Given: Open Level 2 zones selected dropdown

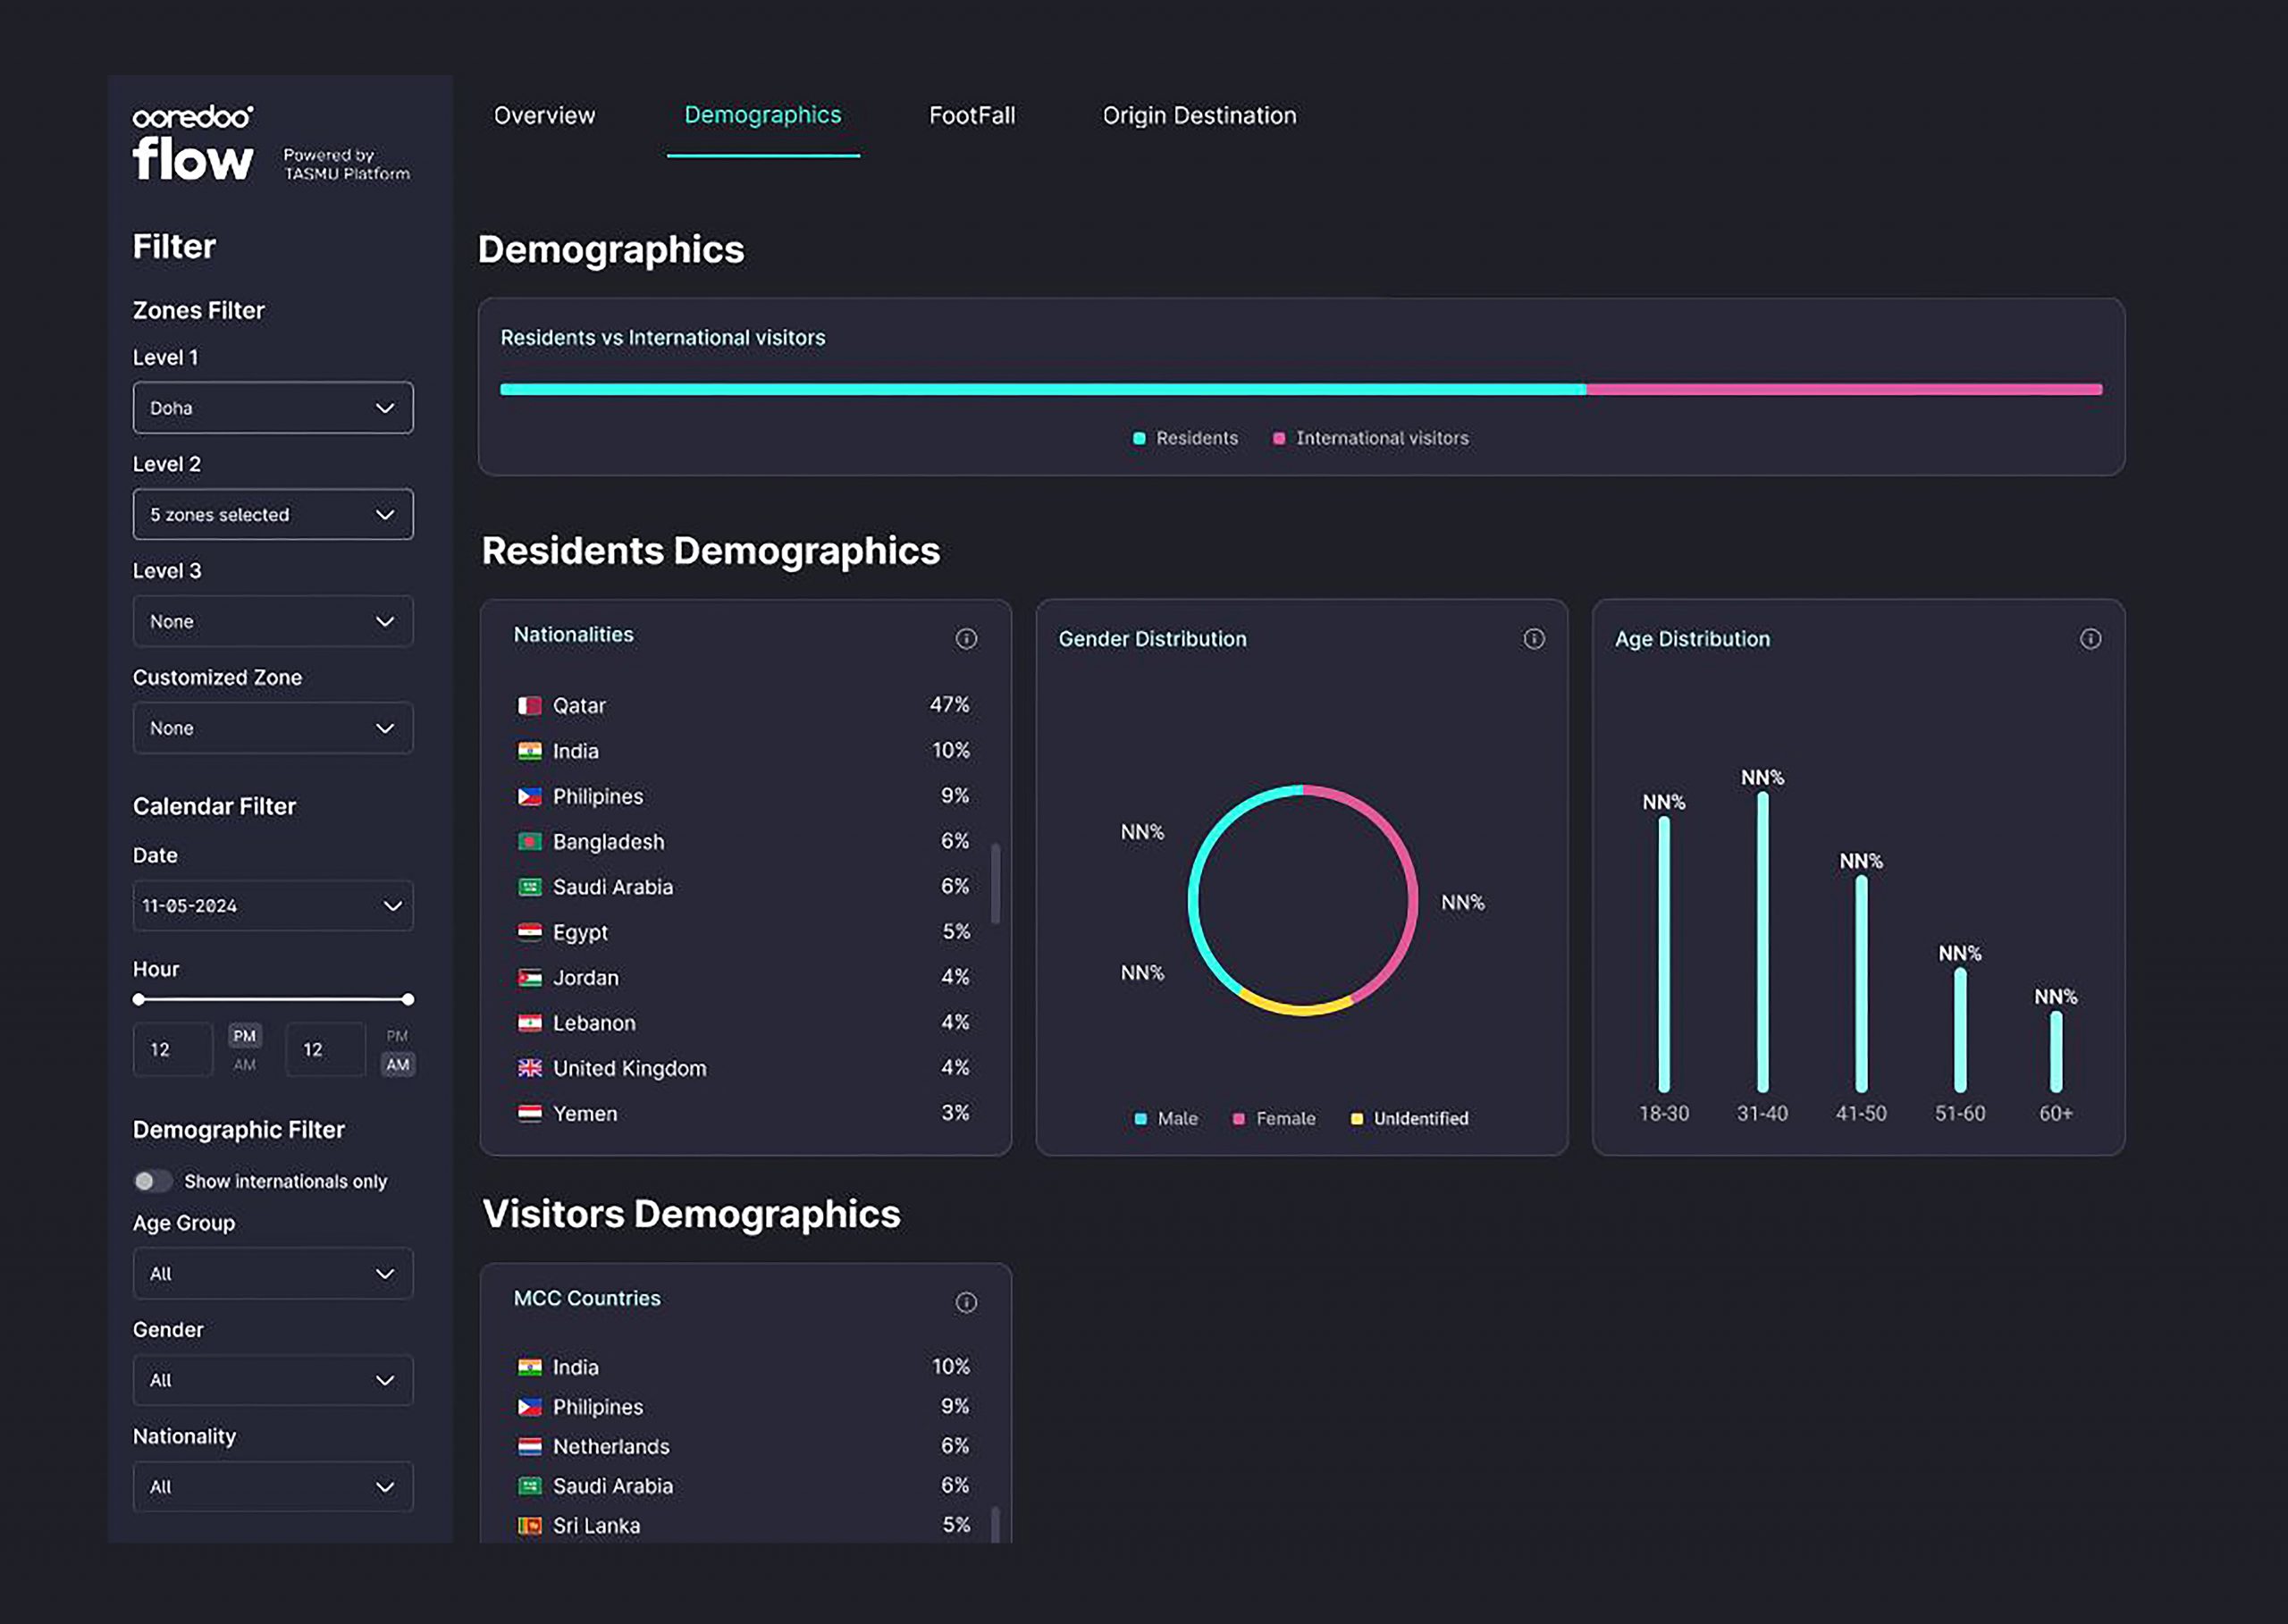Looking at the screenshot, I should 273,514.
